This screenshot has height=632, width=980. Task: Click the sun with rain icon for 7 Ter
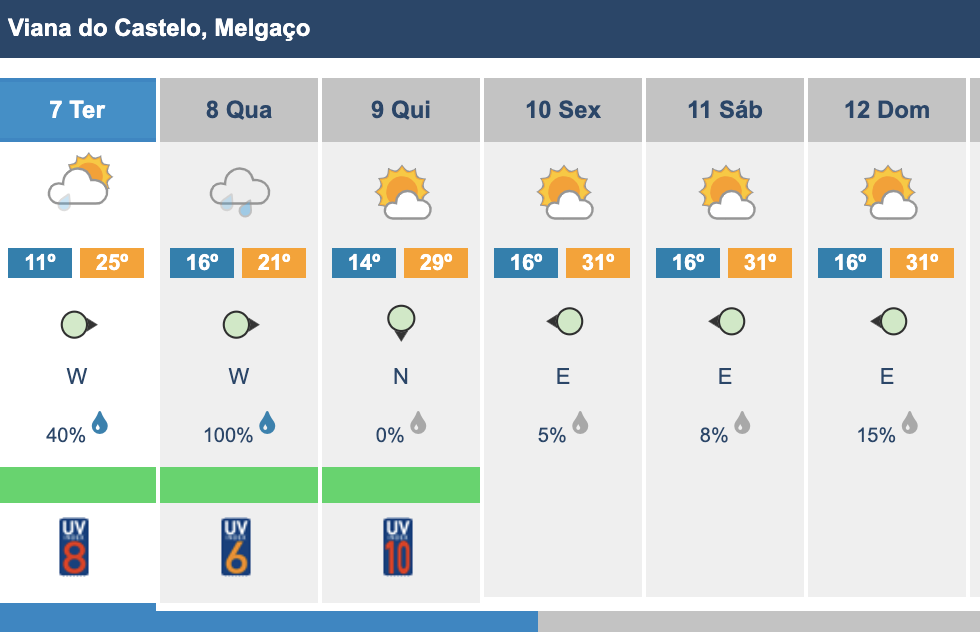pyautogui.click(x=79, y=181)
